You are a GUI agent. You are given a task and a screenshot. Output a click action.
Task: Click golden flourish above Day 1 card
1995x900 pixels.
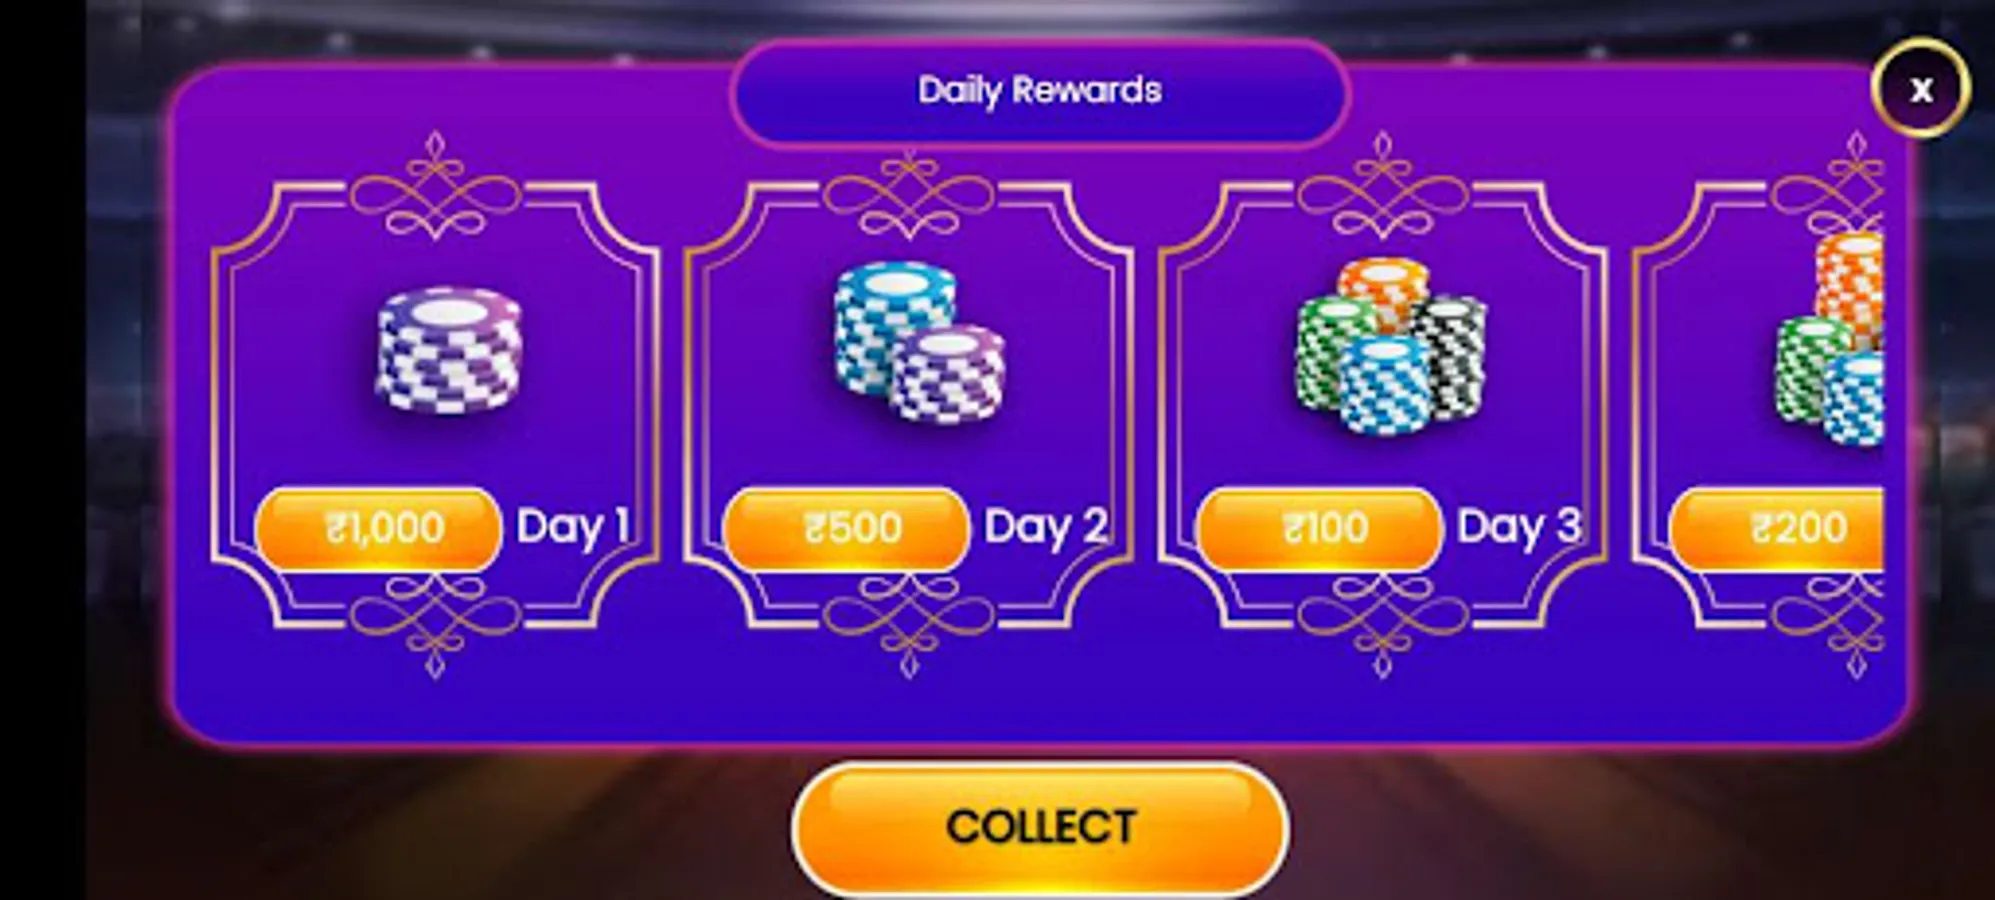coord(435,187)
